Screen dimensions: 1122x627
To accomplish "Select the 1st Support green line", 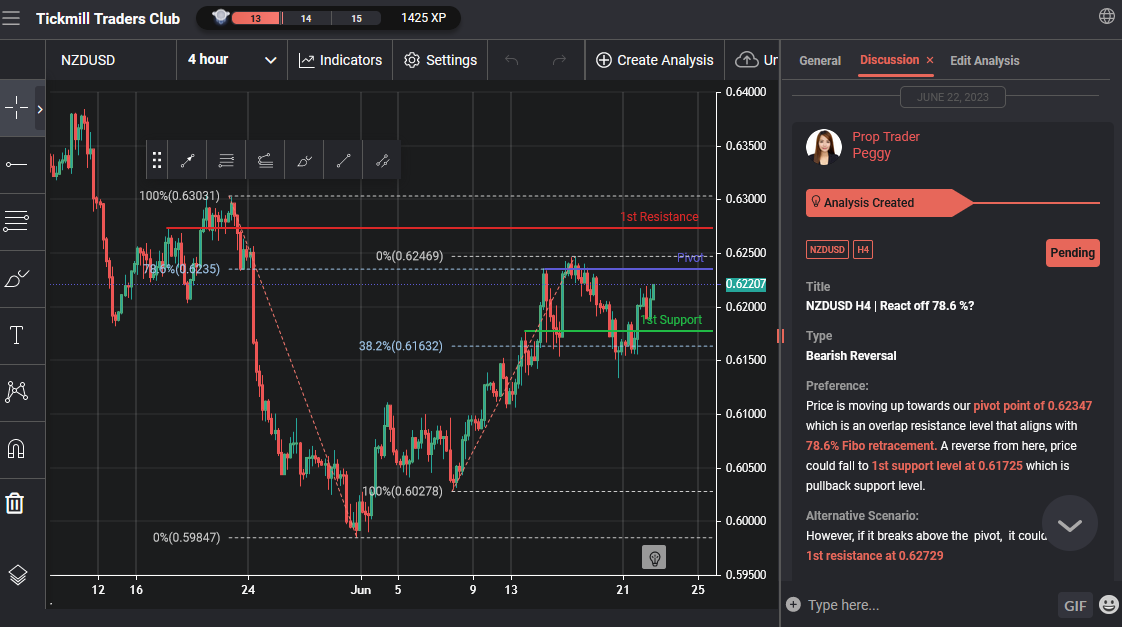I will [x=618, y=331].
